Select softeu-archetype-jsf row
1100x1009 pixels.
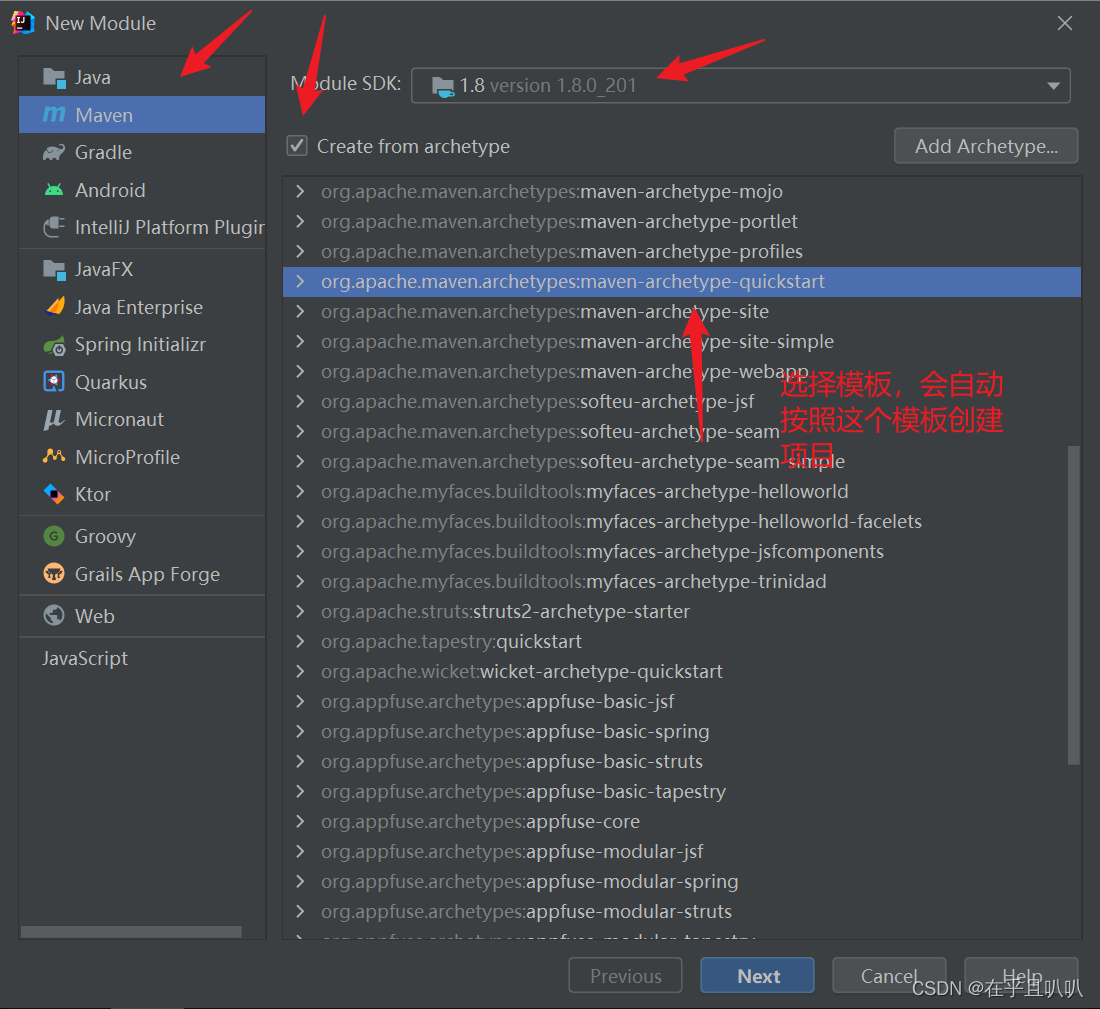click(682, 401)
